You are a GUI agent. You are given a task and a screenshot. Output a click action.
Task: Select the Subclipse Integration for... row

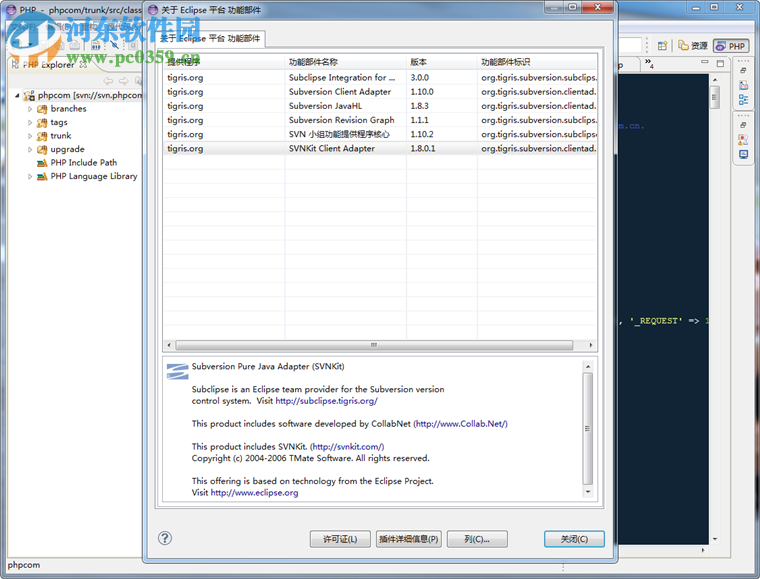coord(380,78)
